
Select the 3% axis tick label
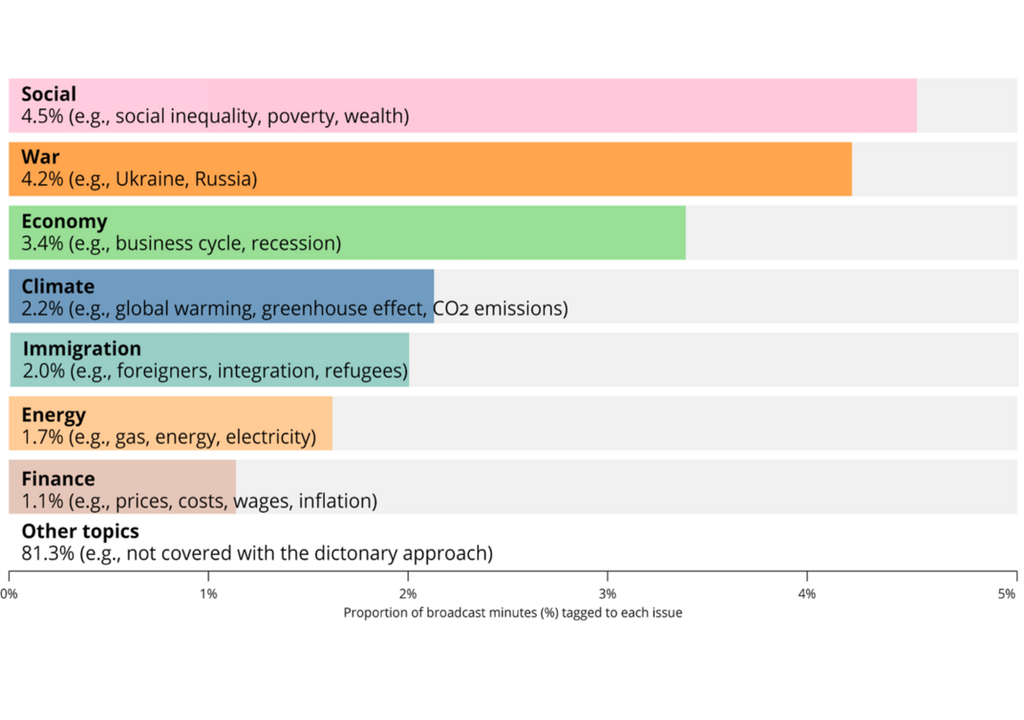[607, 594]
